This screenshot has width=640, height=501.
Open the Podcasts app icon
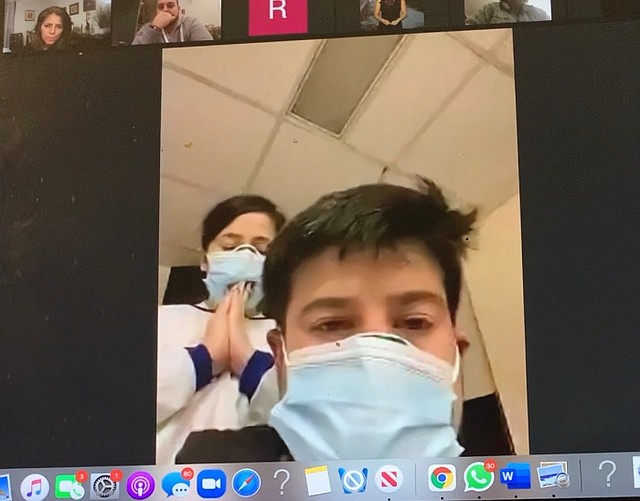[140, 486]
